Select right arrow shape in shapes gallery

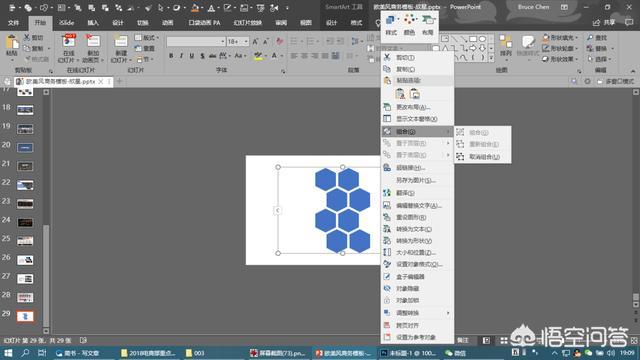coord(473,48)
